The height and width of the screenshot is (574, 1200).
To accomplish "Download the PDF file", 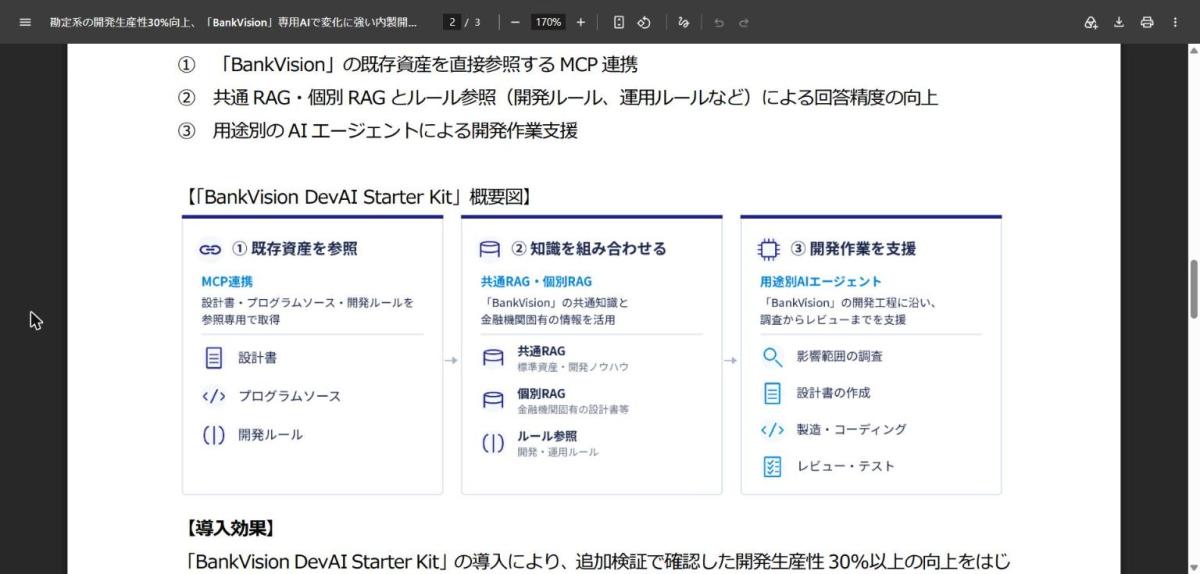I will [1119, 22].
